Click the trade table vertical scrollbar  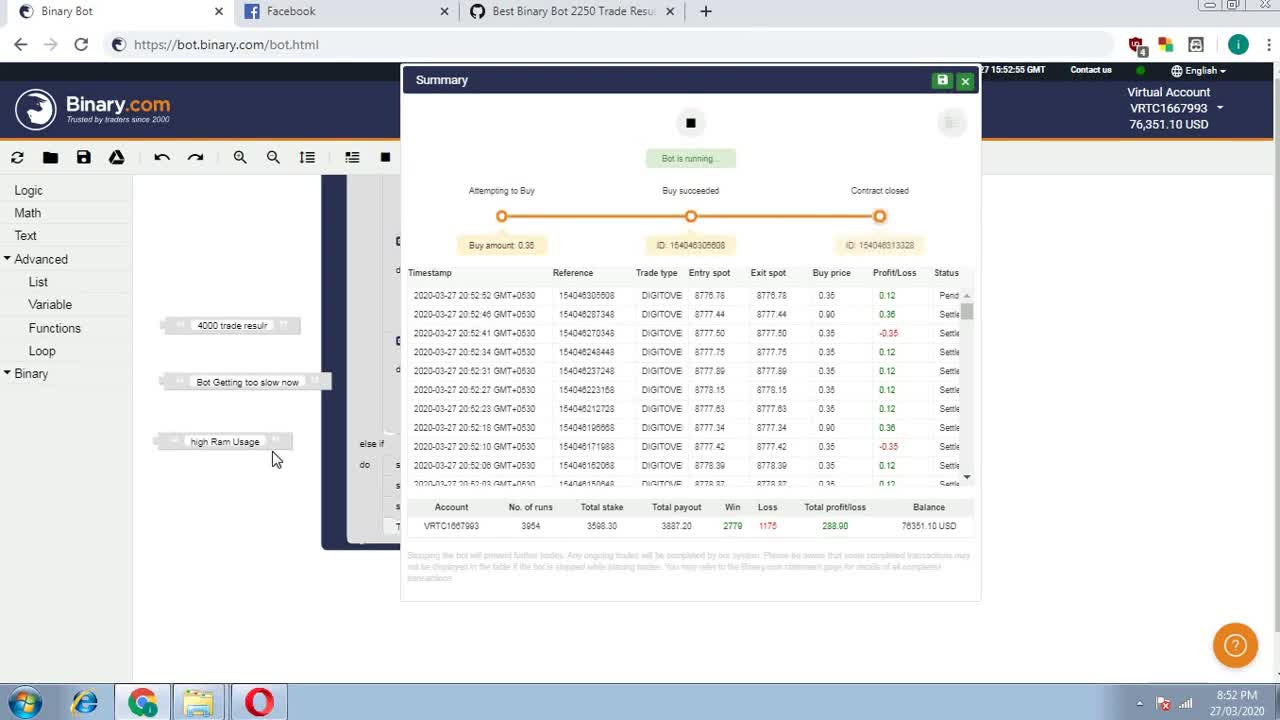[967, 380]
